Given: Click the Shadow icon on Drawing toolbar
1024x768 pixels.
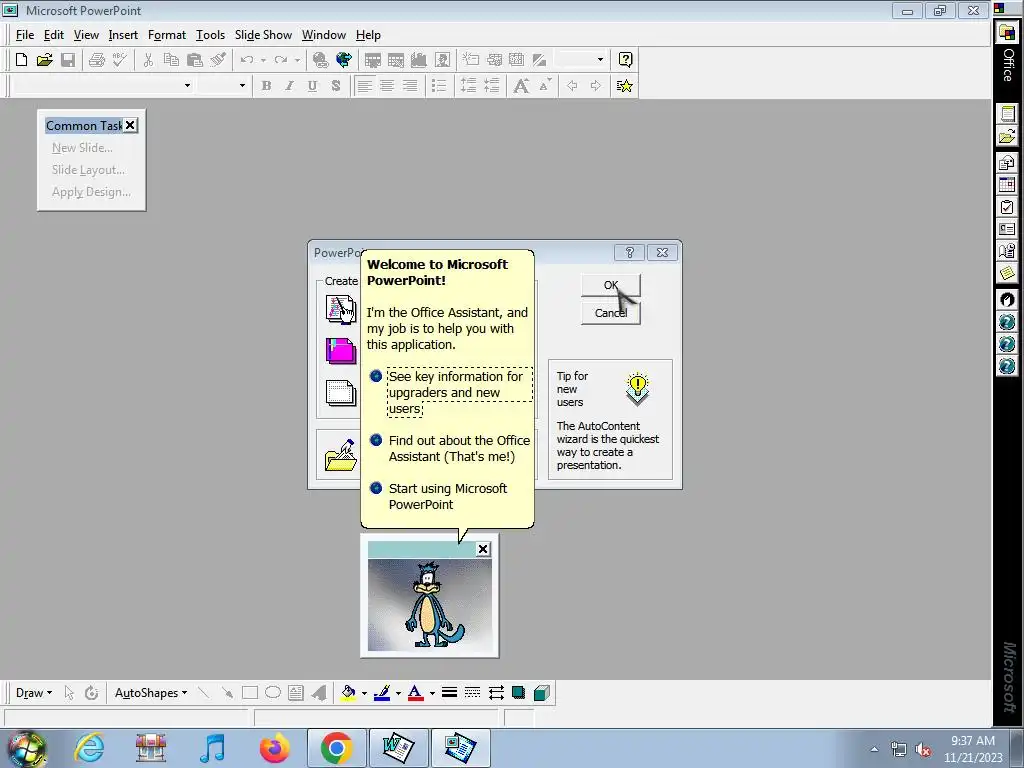Looking at the screenshot, I should pyautogui.click(x=519, y=693).
